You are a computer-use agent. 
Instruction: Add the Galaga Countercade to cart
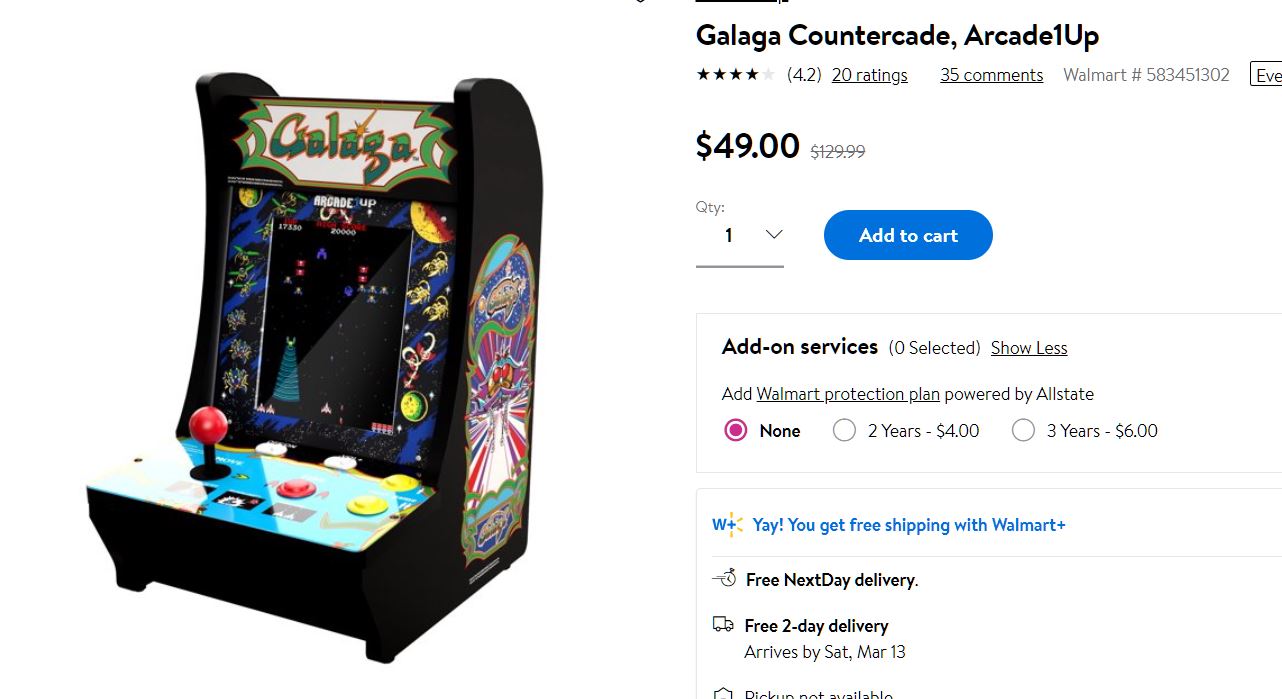(908, 235)
